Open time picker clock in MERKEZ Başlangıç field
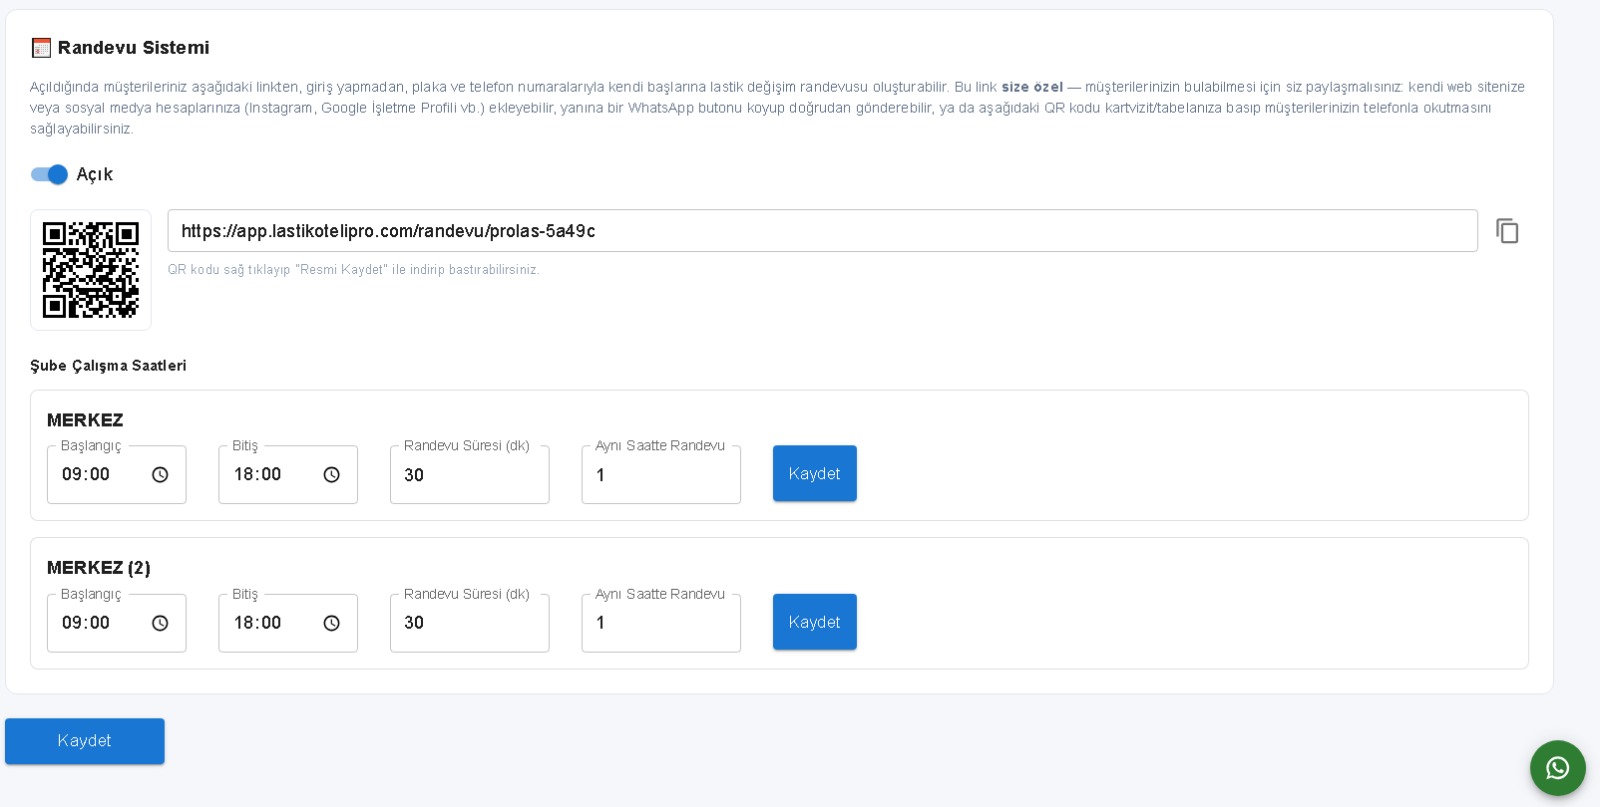The height and width of the screenshot is (807, 1600). (160, 475)
